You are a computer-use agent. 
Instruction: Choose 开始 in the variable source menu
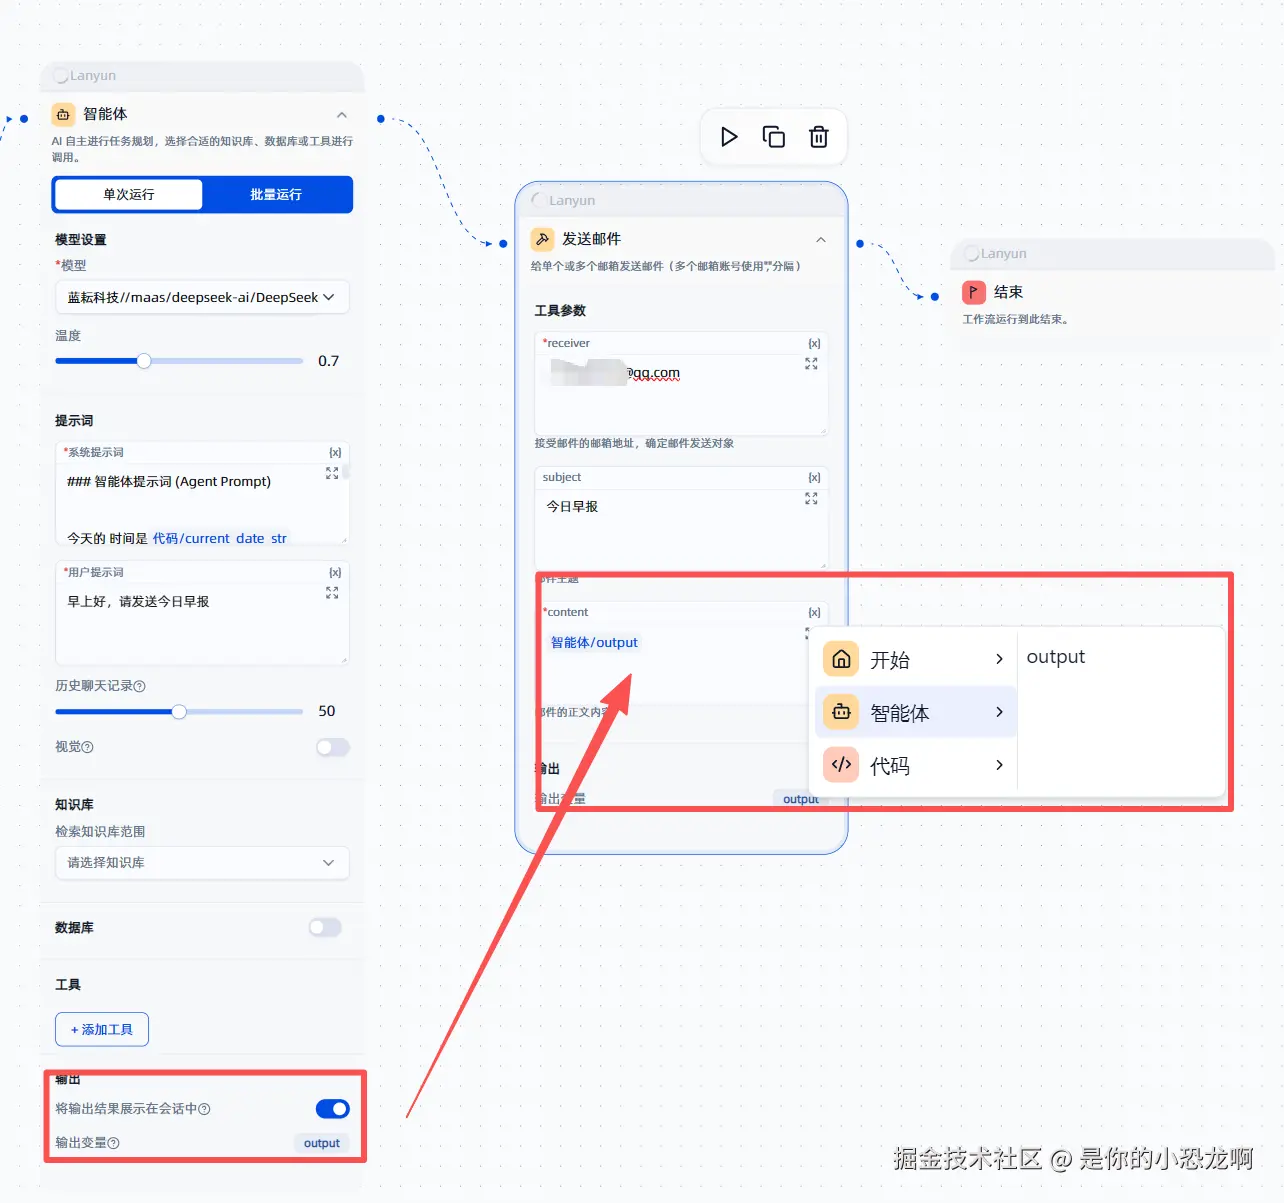click(916, 659)
